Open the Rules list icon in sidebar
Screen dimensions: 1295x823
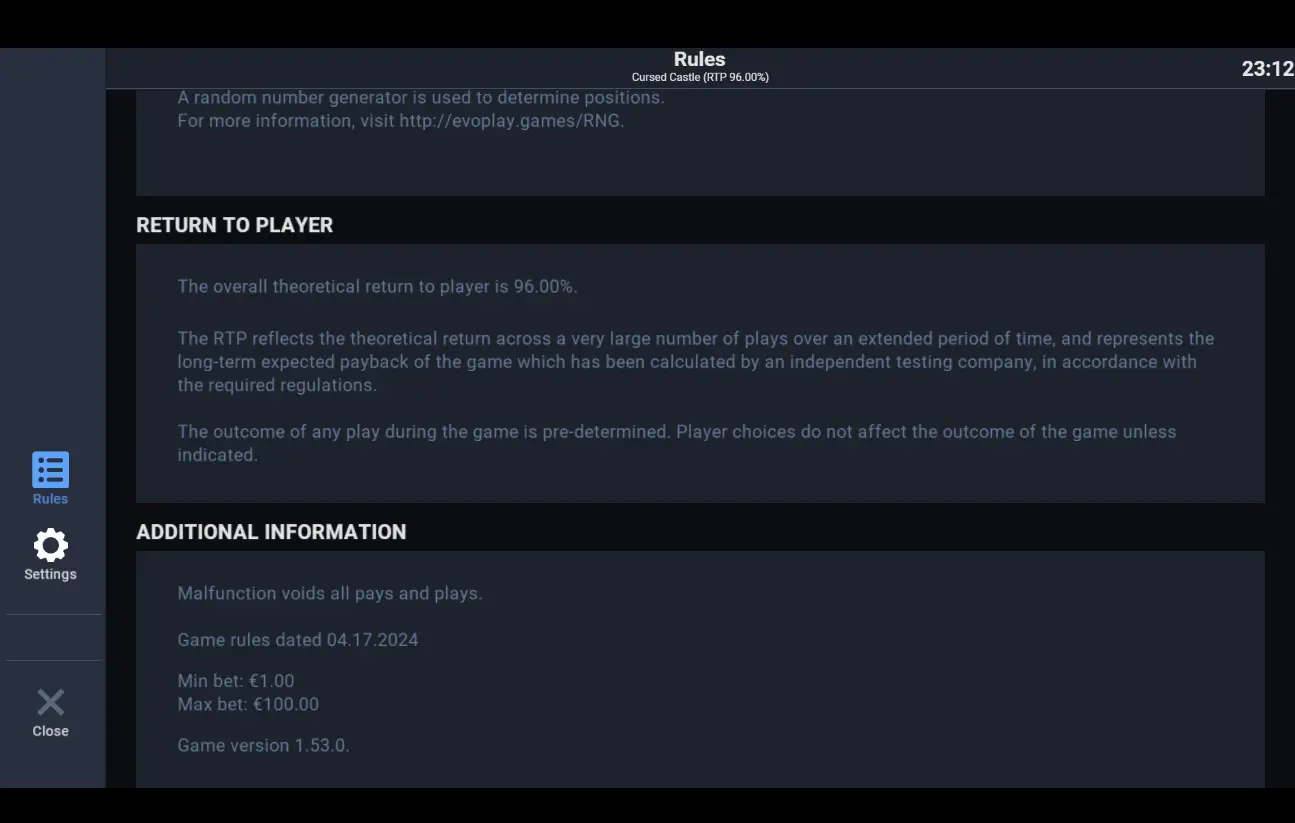50,469
